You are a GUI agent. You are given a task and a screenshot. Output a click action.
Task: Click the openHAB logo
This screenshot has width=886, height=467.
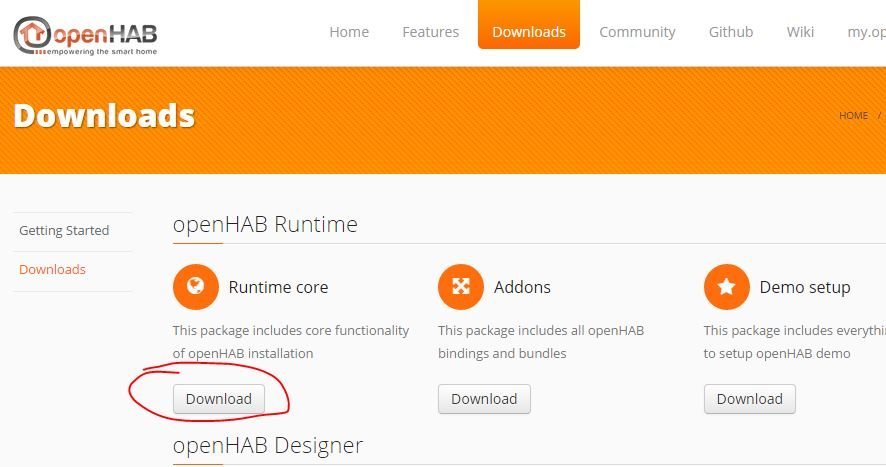click(85, 36)
